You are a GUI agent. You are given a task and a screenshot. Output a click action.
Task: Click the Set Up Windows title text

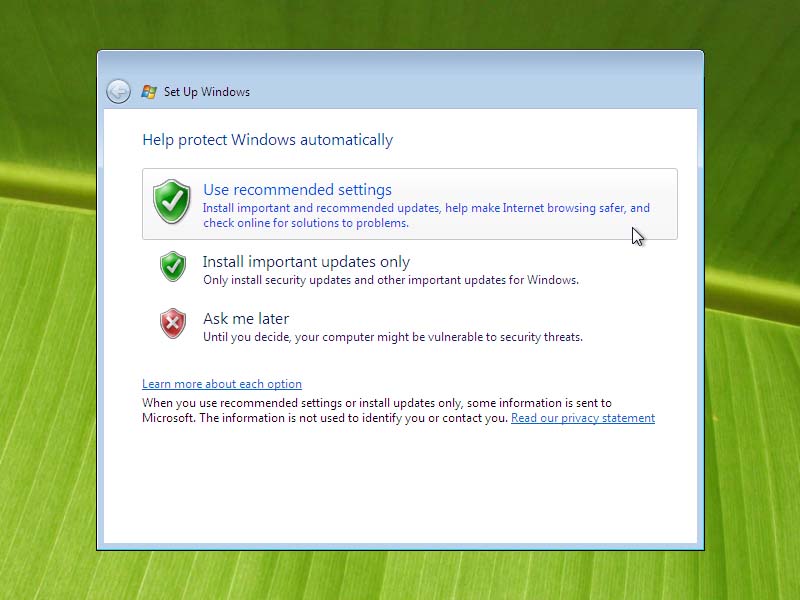(x=207, y=92)
